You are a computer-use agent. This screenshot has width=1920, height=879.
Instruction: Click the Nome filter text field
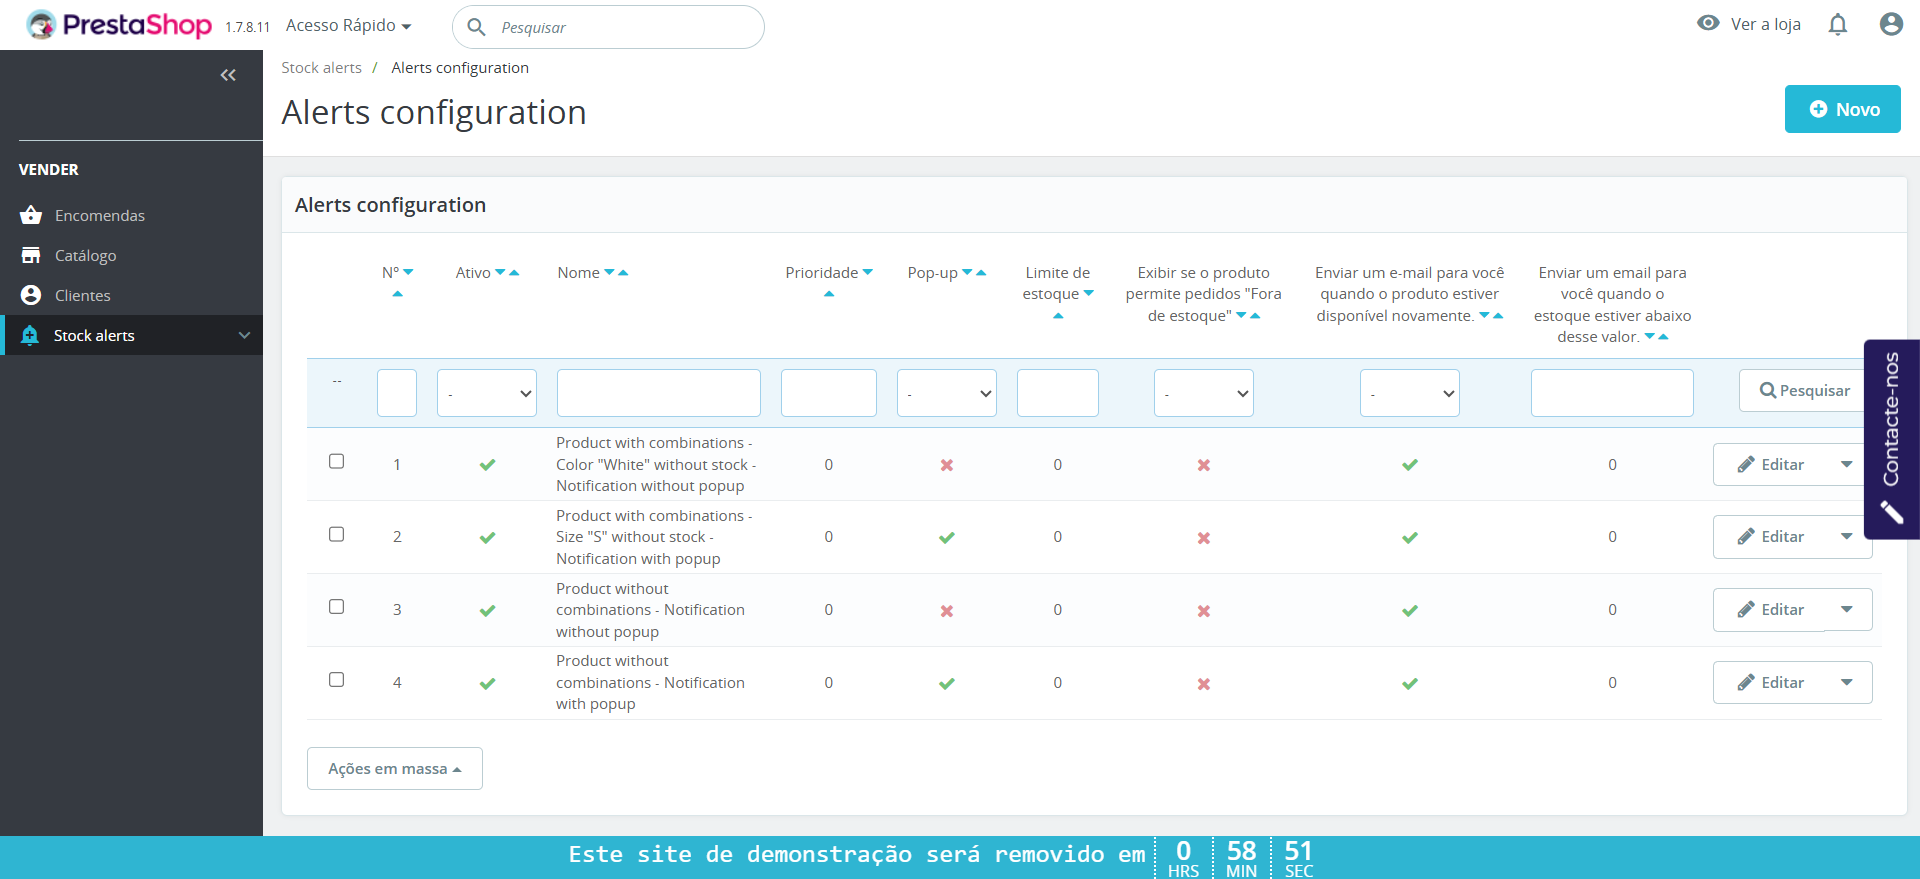[658, 393]
